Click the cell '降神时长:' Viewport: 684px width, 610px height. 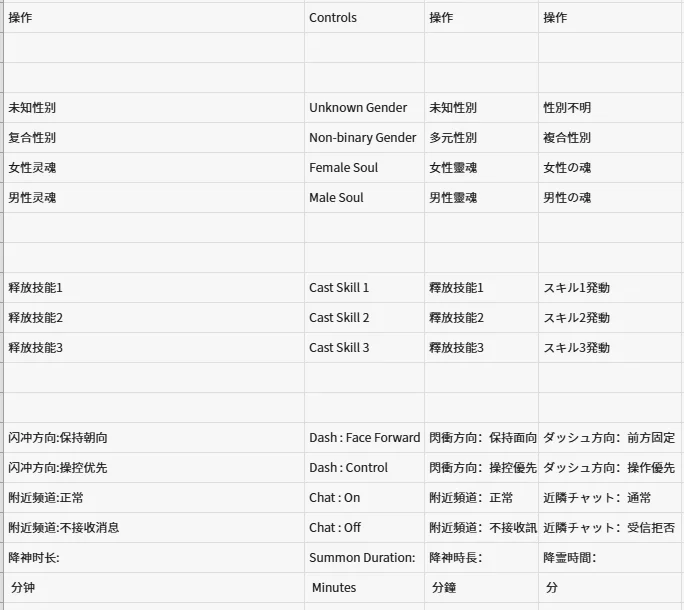[x=154, y=558]
